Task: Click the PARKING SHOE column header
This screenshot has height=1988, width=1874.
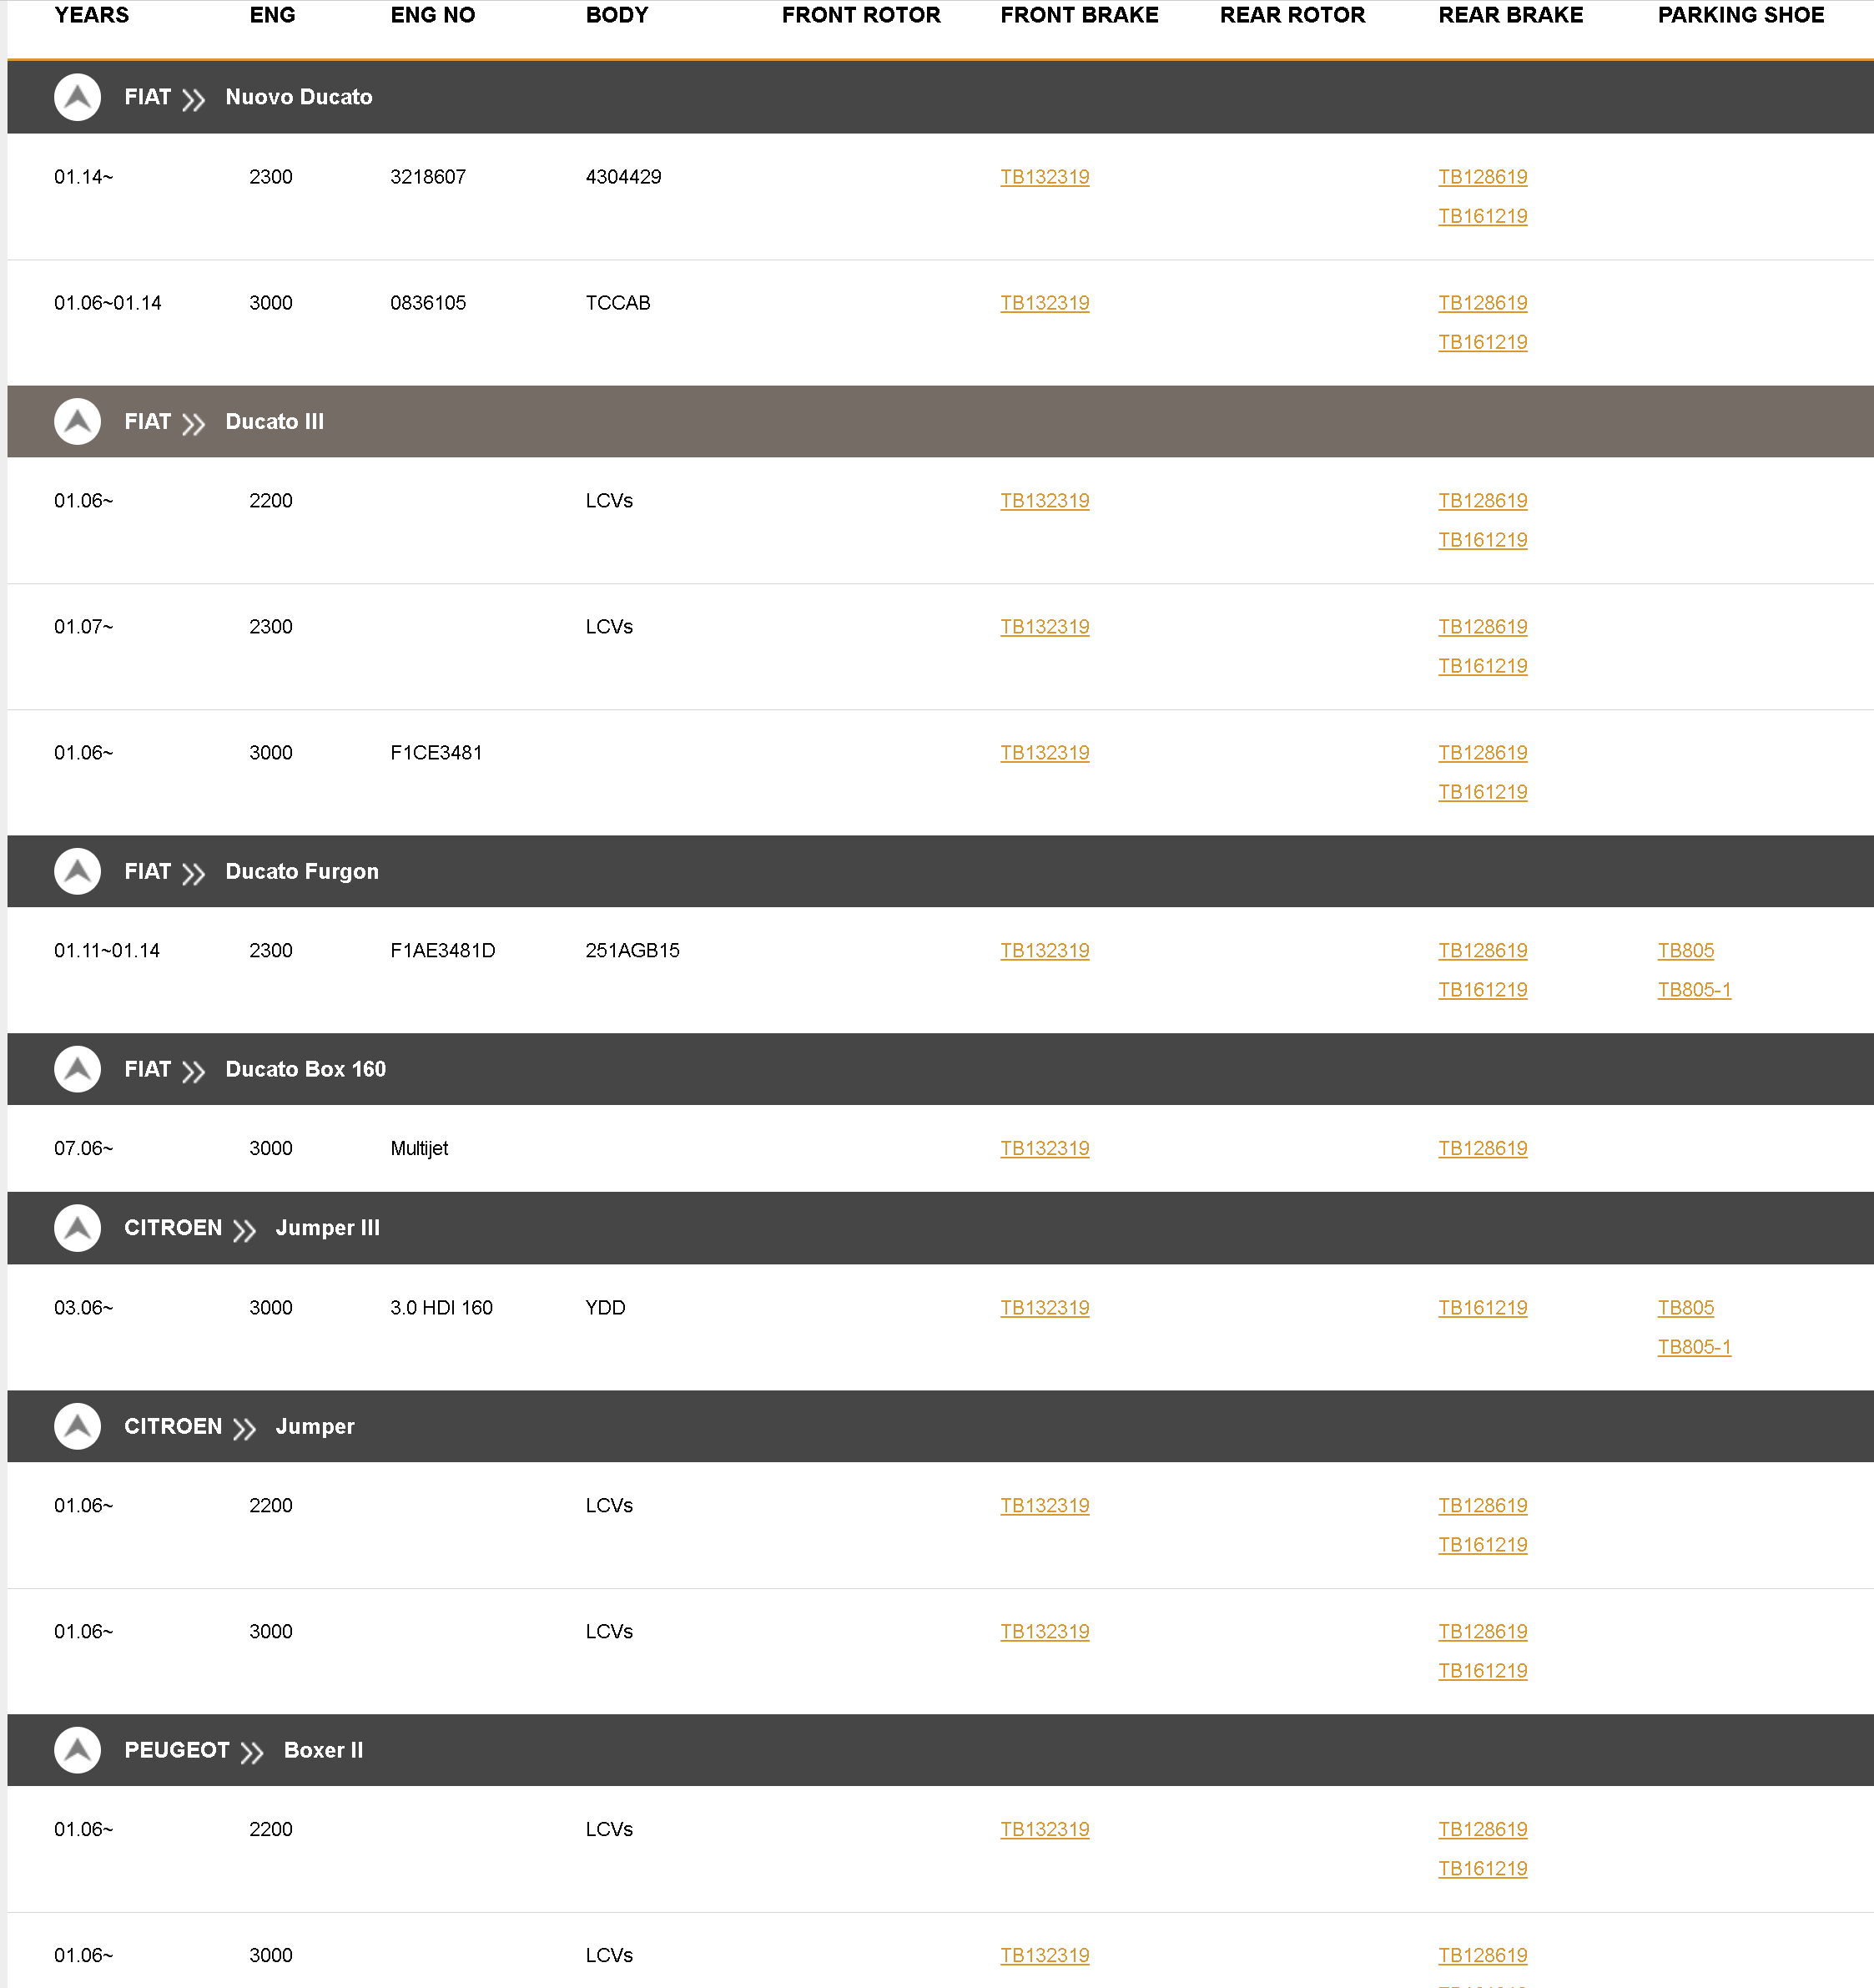Action: [x=1740, y=15]
